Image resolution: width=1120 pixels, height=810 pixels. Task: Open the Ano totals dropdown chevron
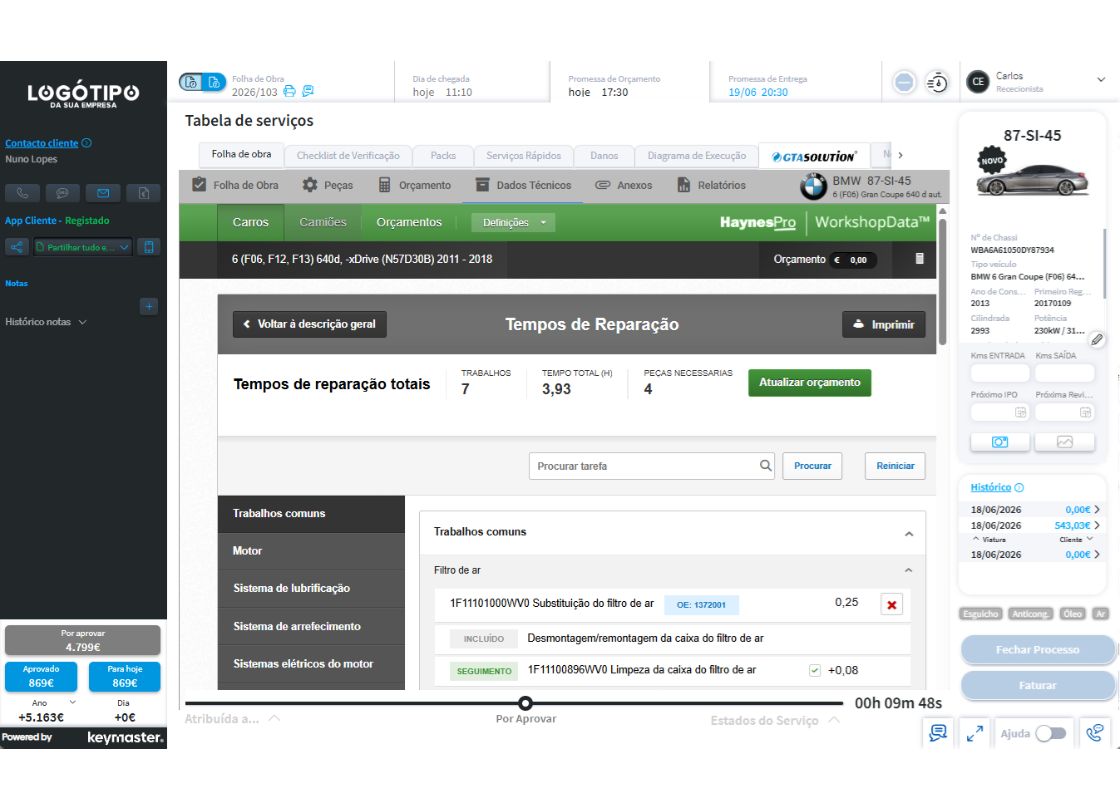[x=72, y=703]
